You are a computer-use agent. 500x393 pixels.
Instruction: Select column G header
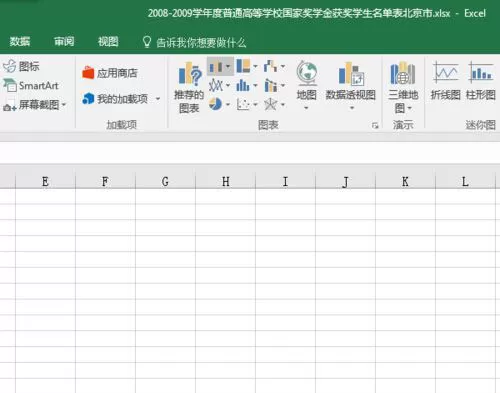point(165,181)
